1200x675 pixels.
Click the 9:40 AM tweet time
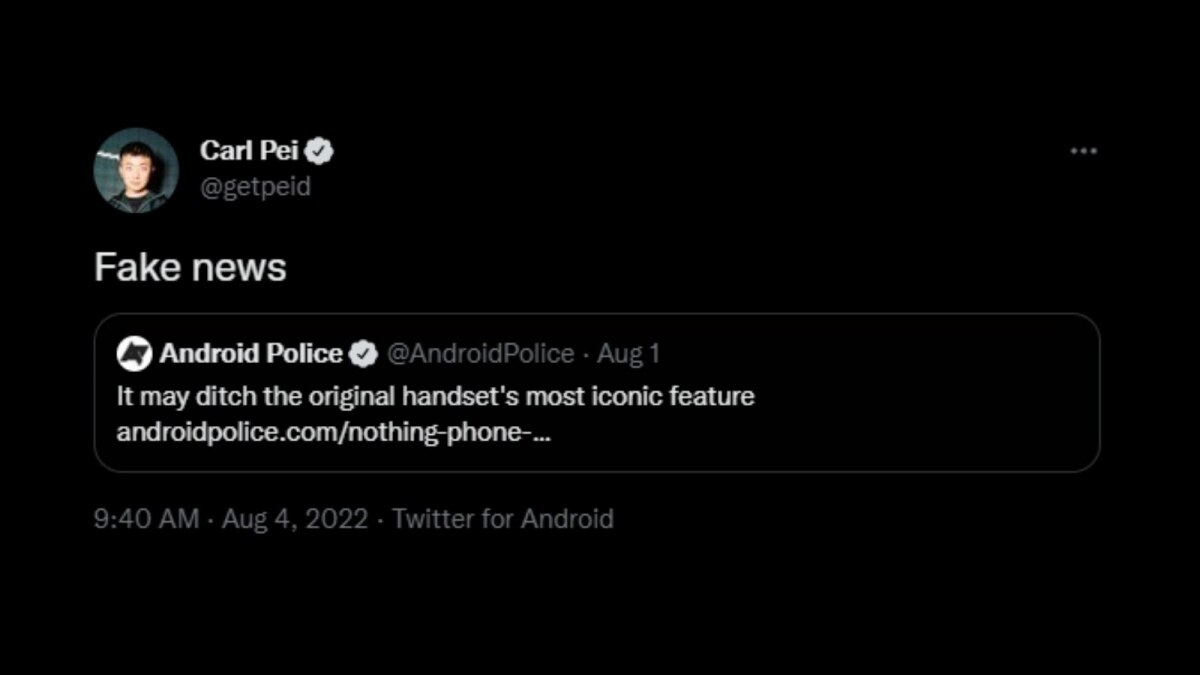[x=146, y=519]
